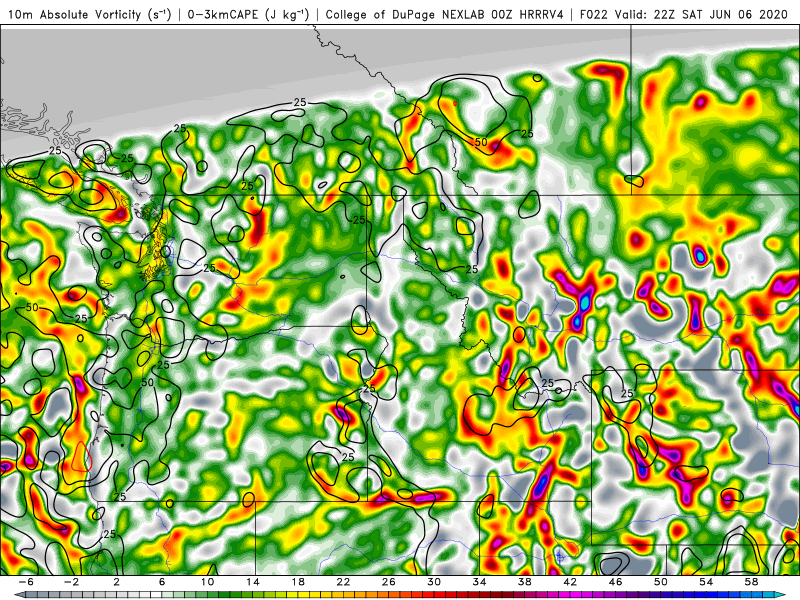
Task: Click the '42' colorbar label
Action: coord(570,582)
